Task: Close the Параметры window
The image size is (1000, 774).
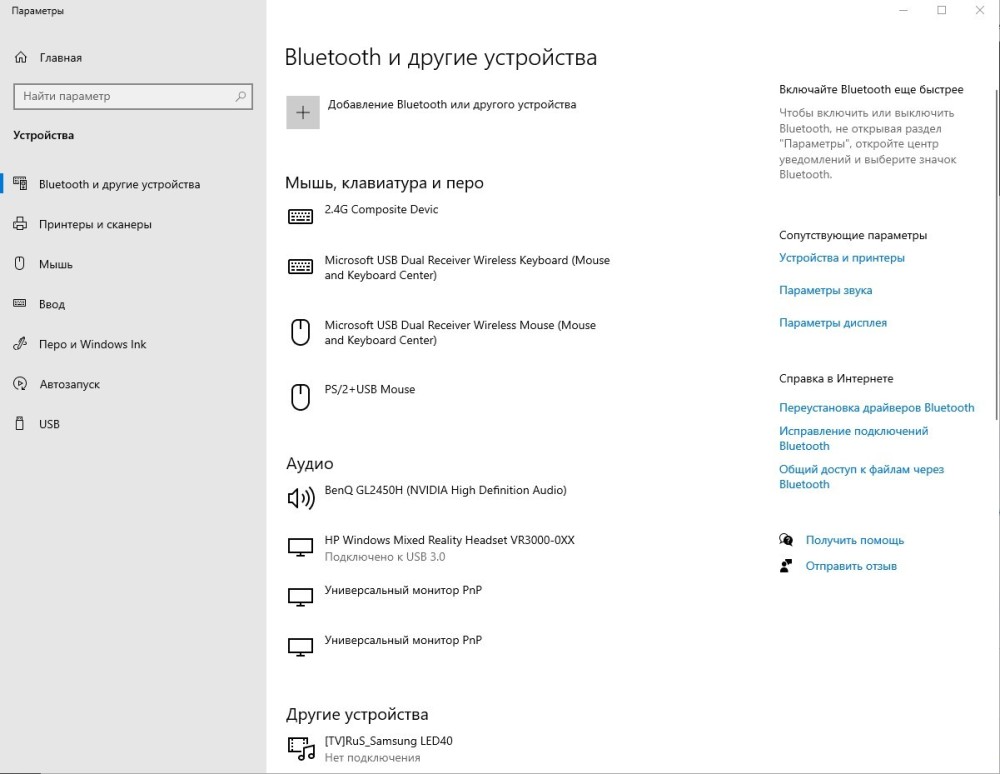Action: click(x=980, y=10)
